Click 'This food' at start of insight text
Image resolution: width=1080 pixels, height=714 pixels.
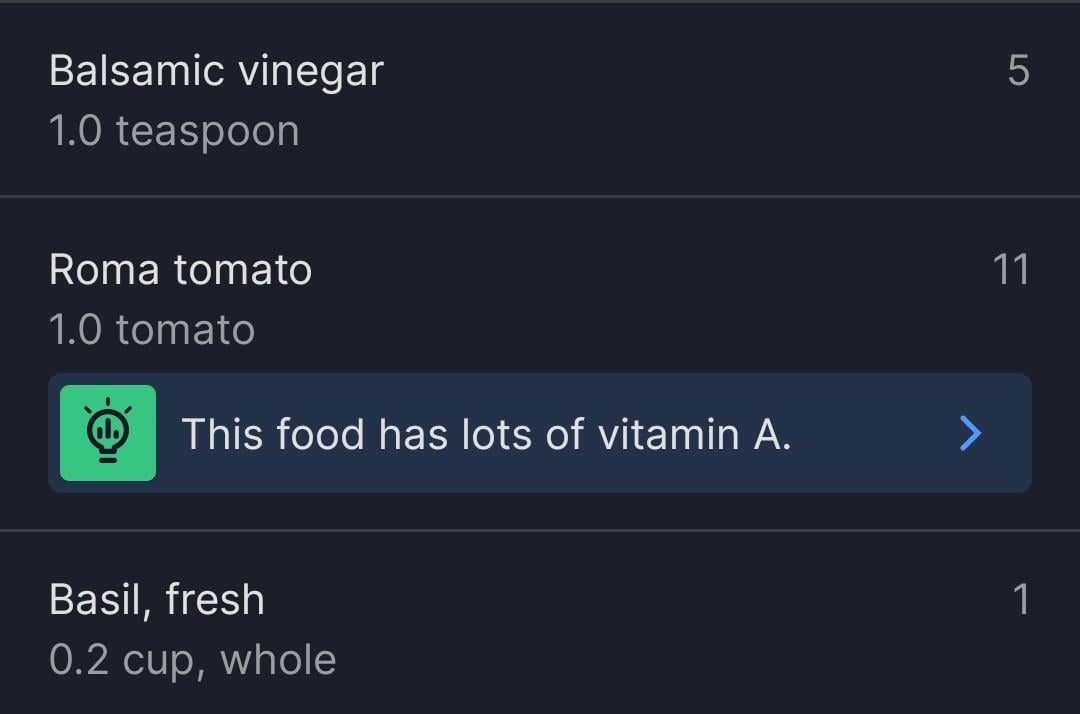pyautogui.click(x=273, y=434)
